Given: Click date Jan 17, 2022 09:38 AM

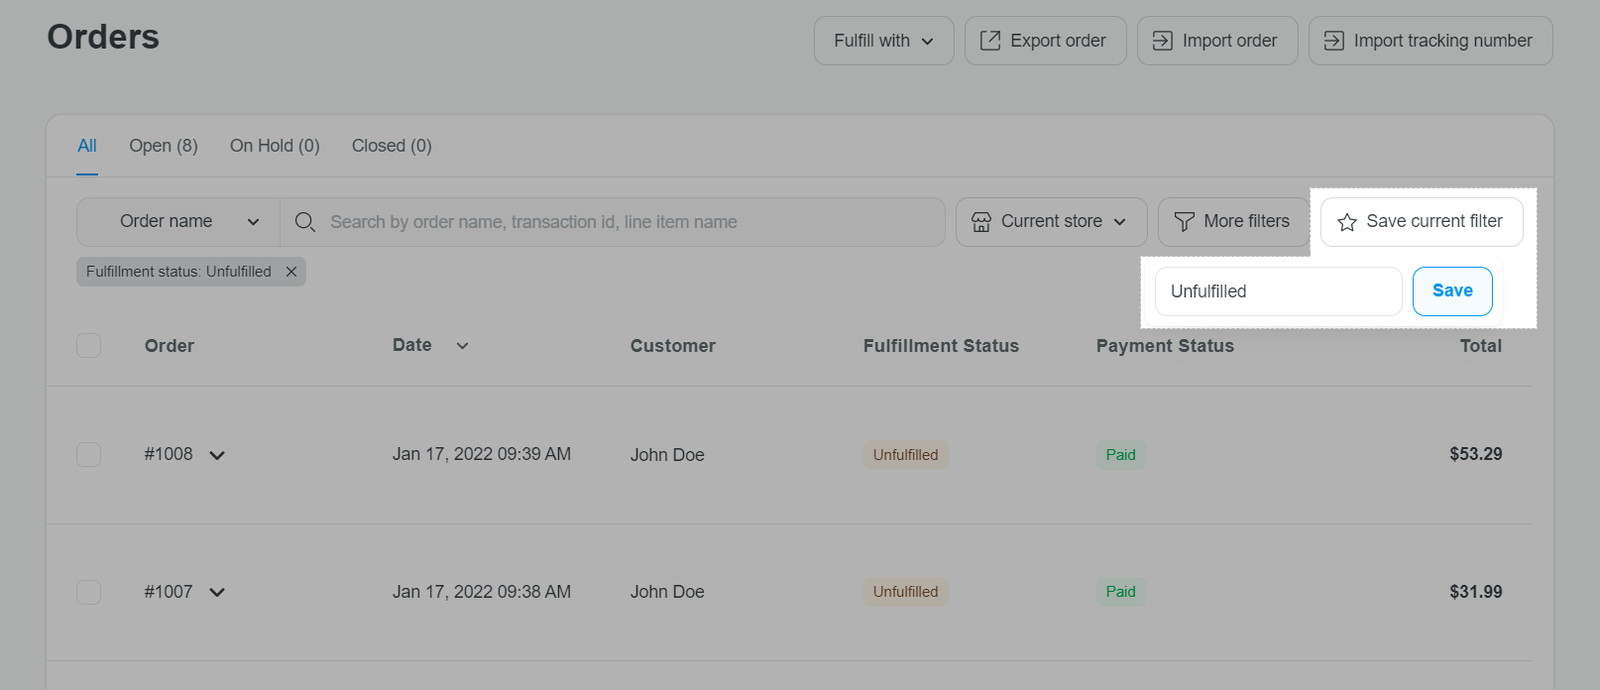Looking at the screenshot, I should tap(481, 592).
